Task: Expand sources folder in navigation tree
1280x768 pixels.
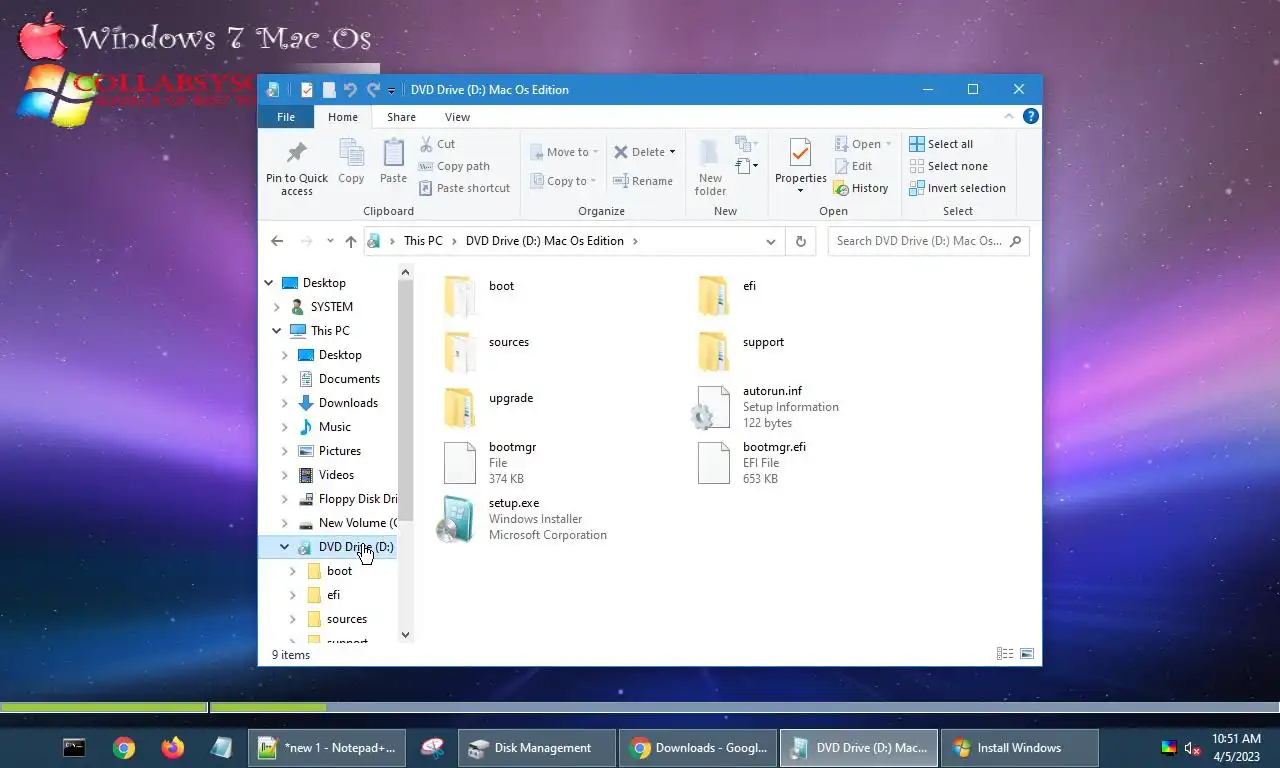Action: [x=293, y=619]
